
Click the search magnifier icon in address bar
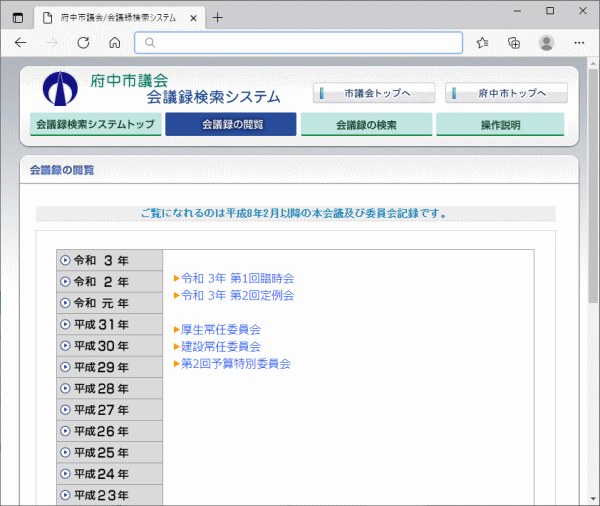[150, 42]
